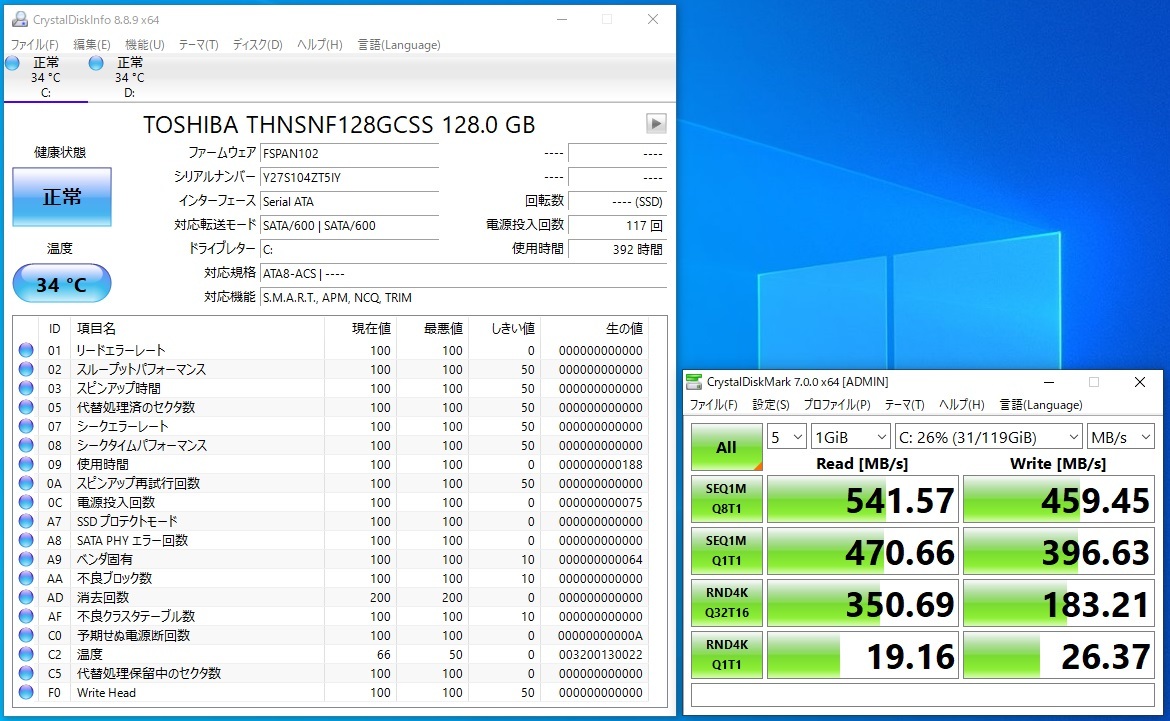Screen dimensions: 1170x721
Task: Open 言語(Language) menu in CrystalDiskInfo
Action: (x=399, y=45)
